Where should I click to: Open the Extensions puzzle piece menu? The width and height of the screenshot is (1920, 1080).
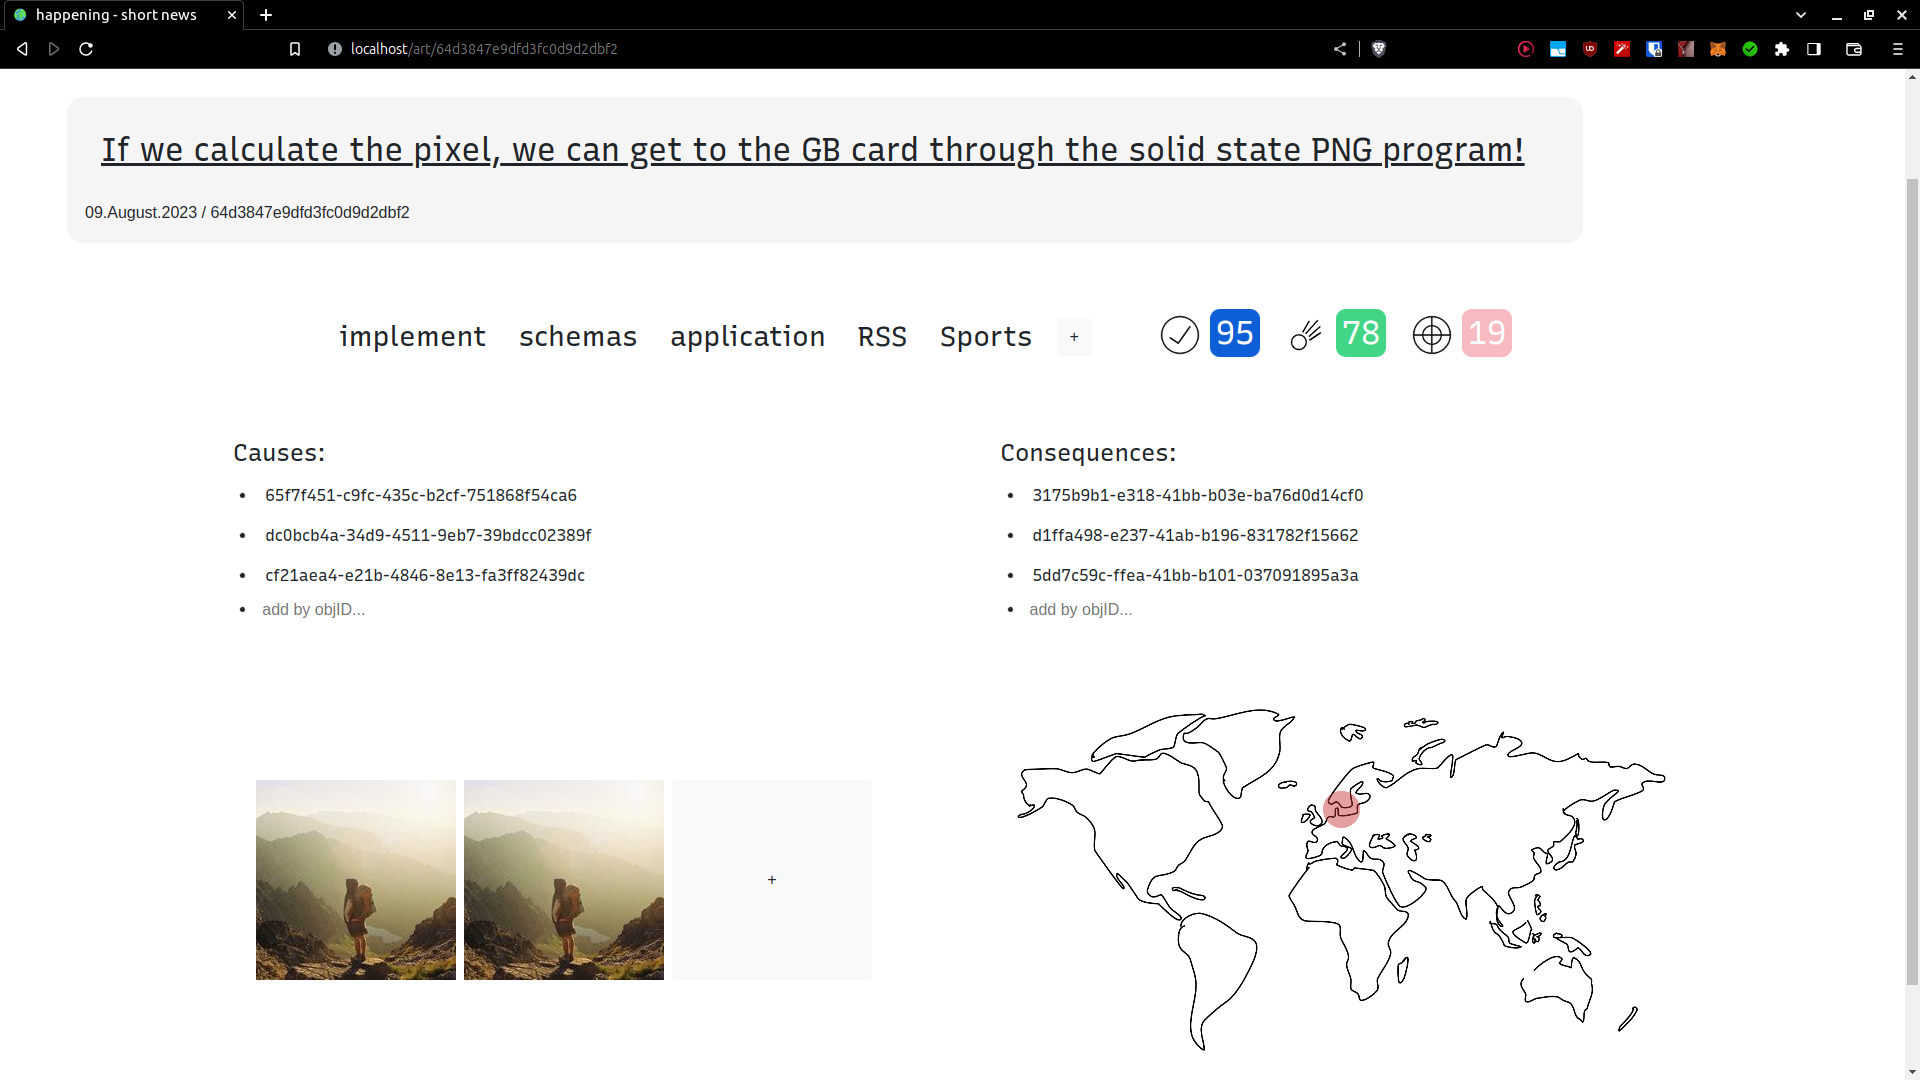point(1782,49)
